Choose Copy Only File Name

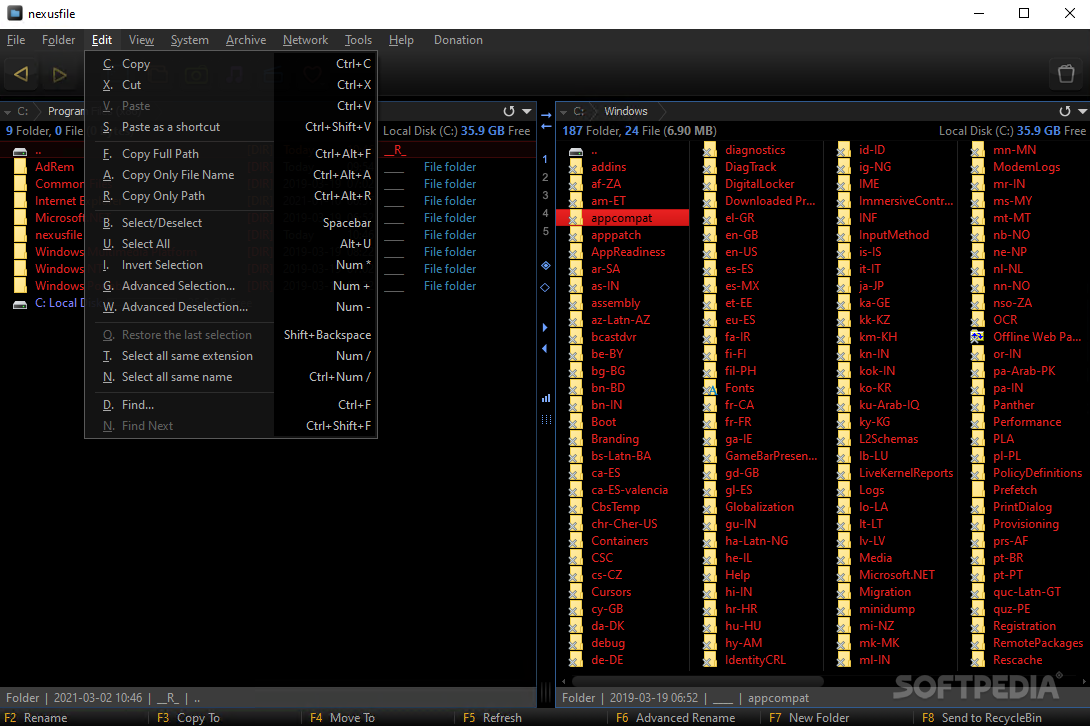click(231, 175)
